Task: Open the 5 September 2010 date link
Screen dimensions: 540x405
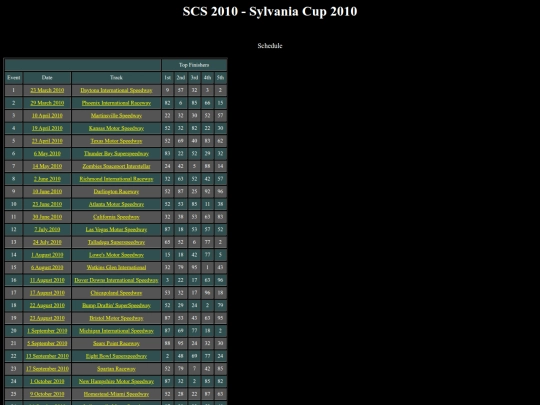Action: click(x=47, y=343)
